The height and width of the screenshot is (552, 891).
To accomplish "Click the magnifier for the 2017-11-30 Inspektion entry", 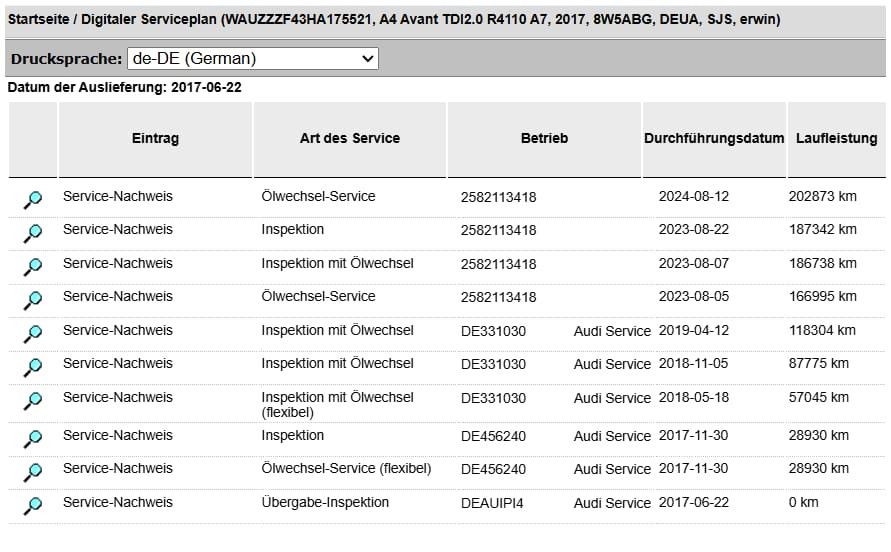I will point(33,439).
